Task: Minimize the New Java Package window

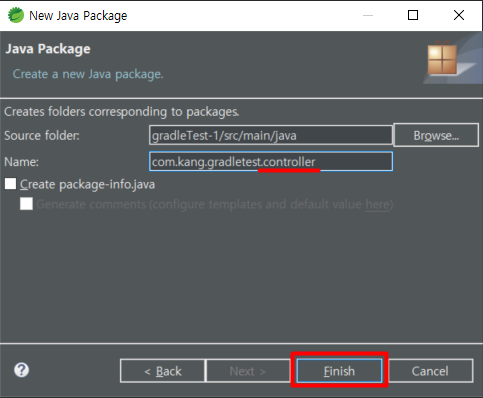Action: point(368,15)
